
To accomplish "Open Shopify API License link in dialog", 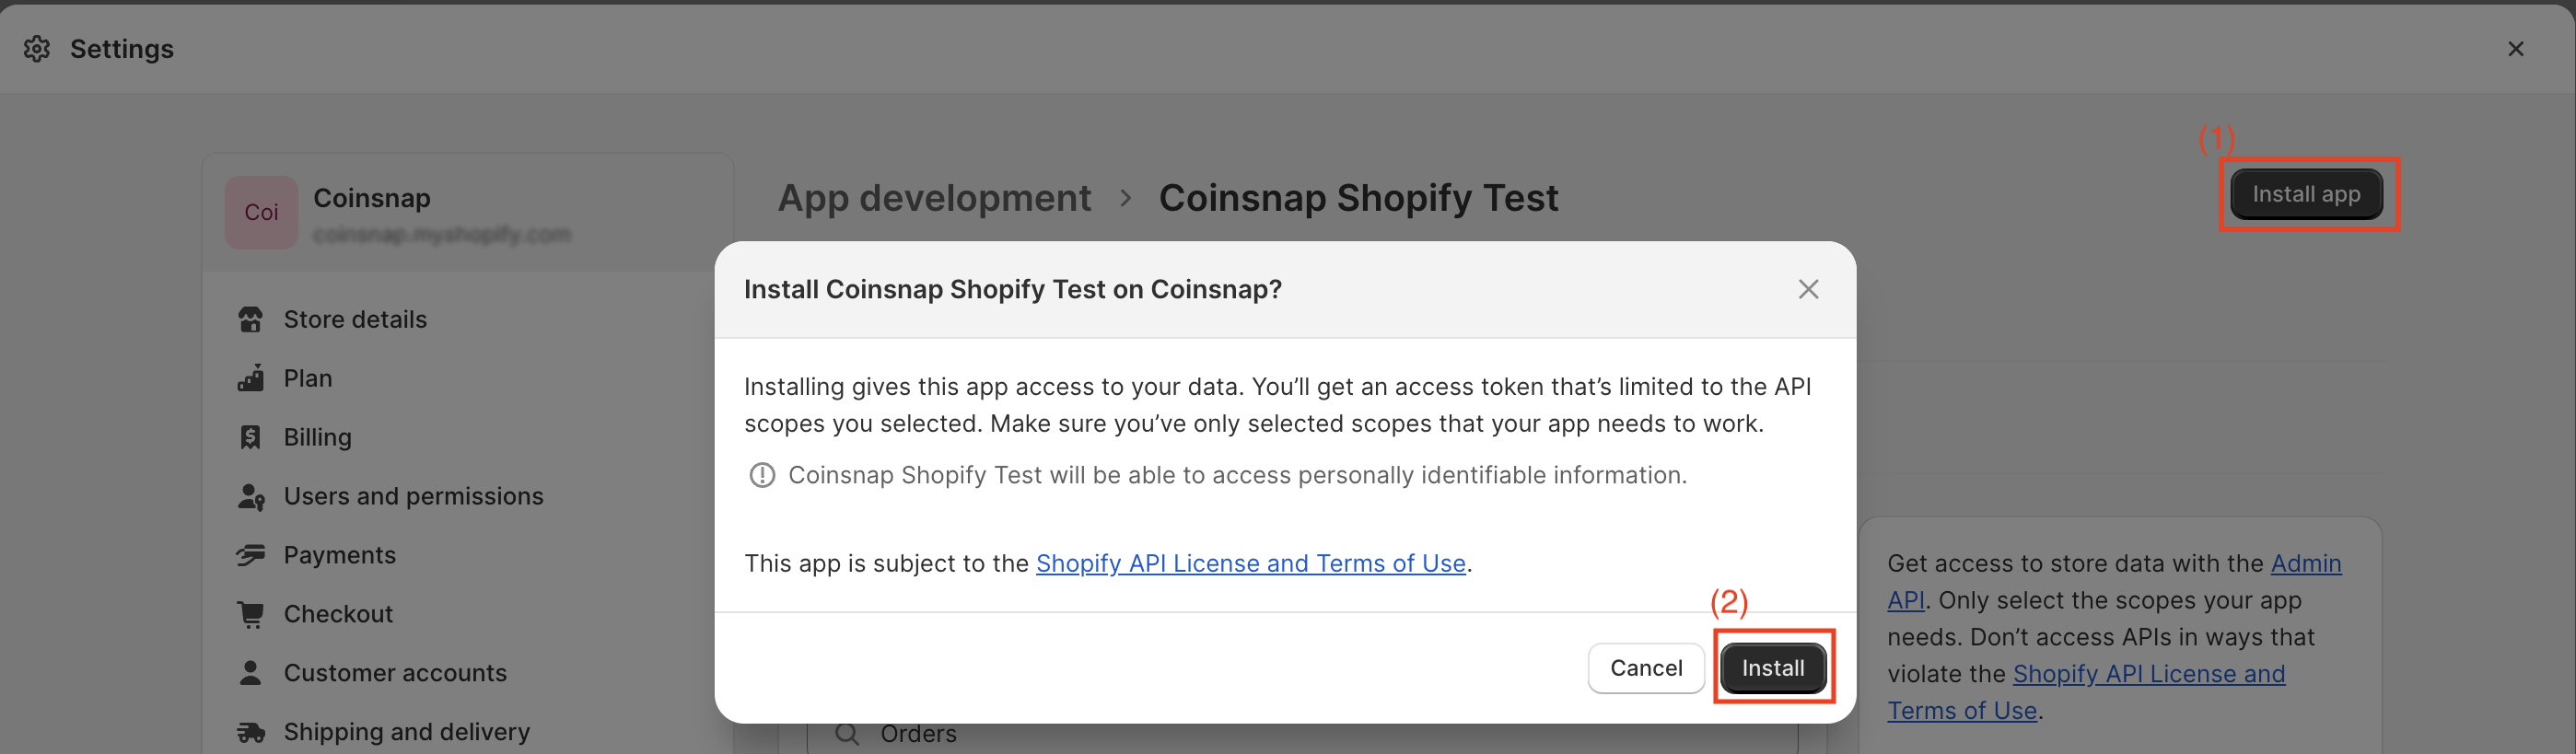I will (x=1250, y=564).
